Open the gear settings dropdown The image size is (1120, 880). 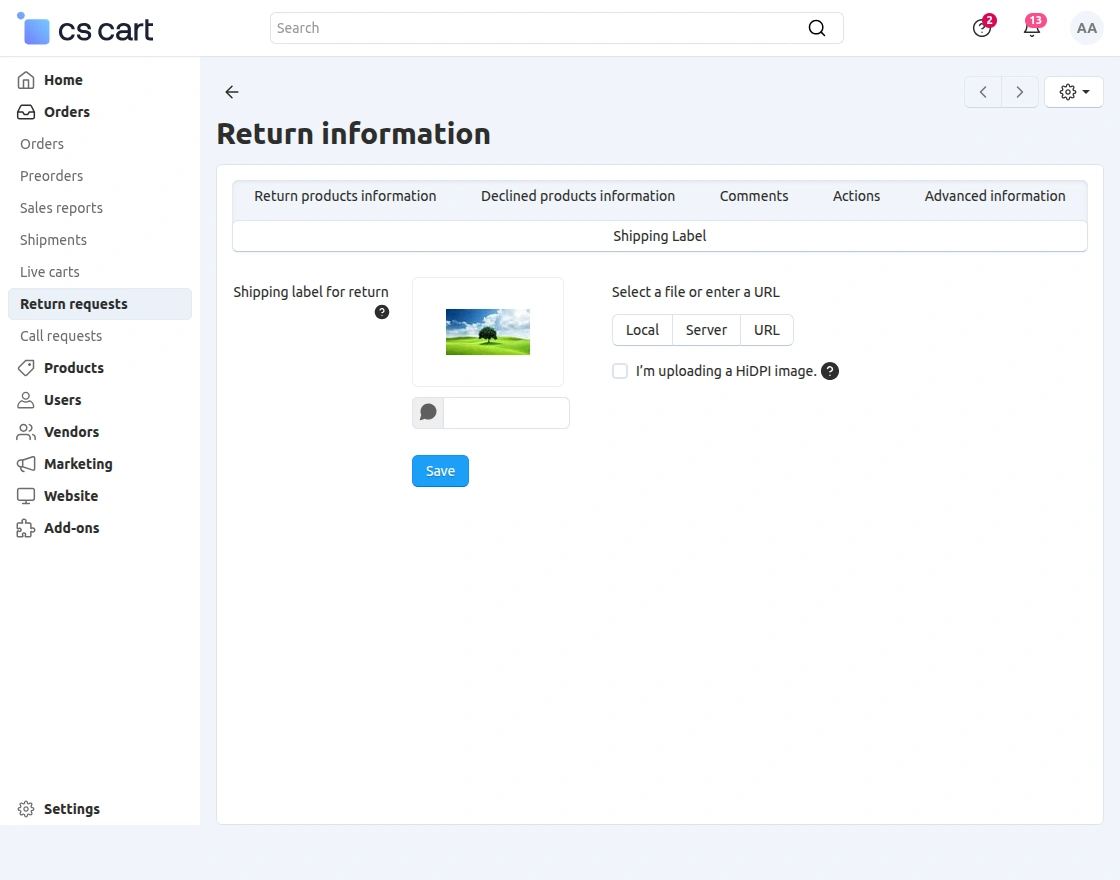click(x=1073, y=92)
